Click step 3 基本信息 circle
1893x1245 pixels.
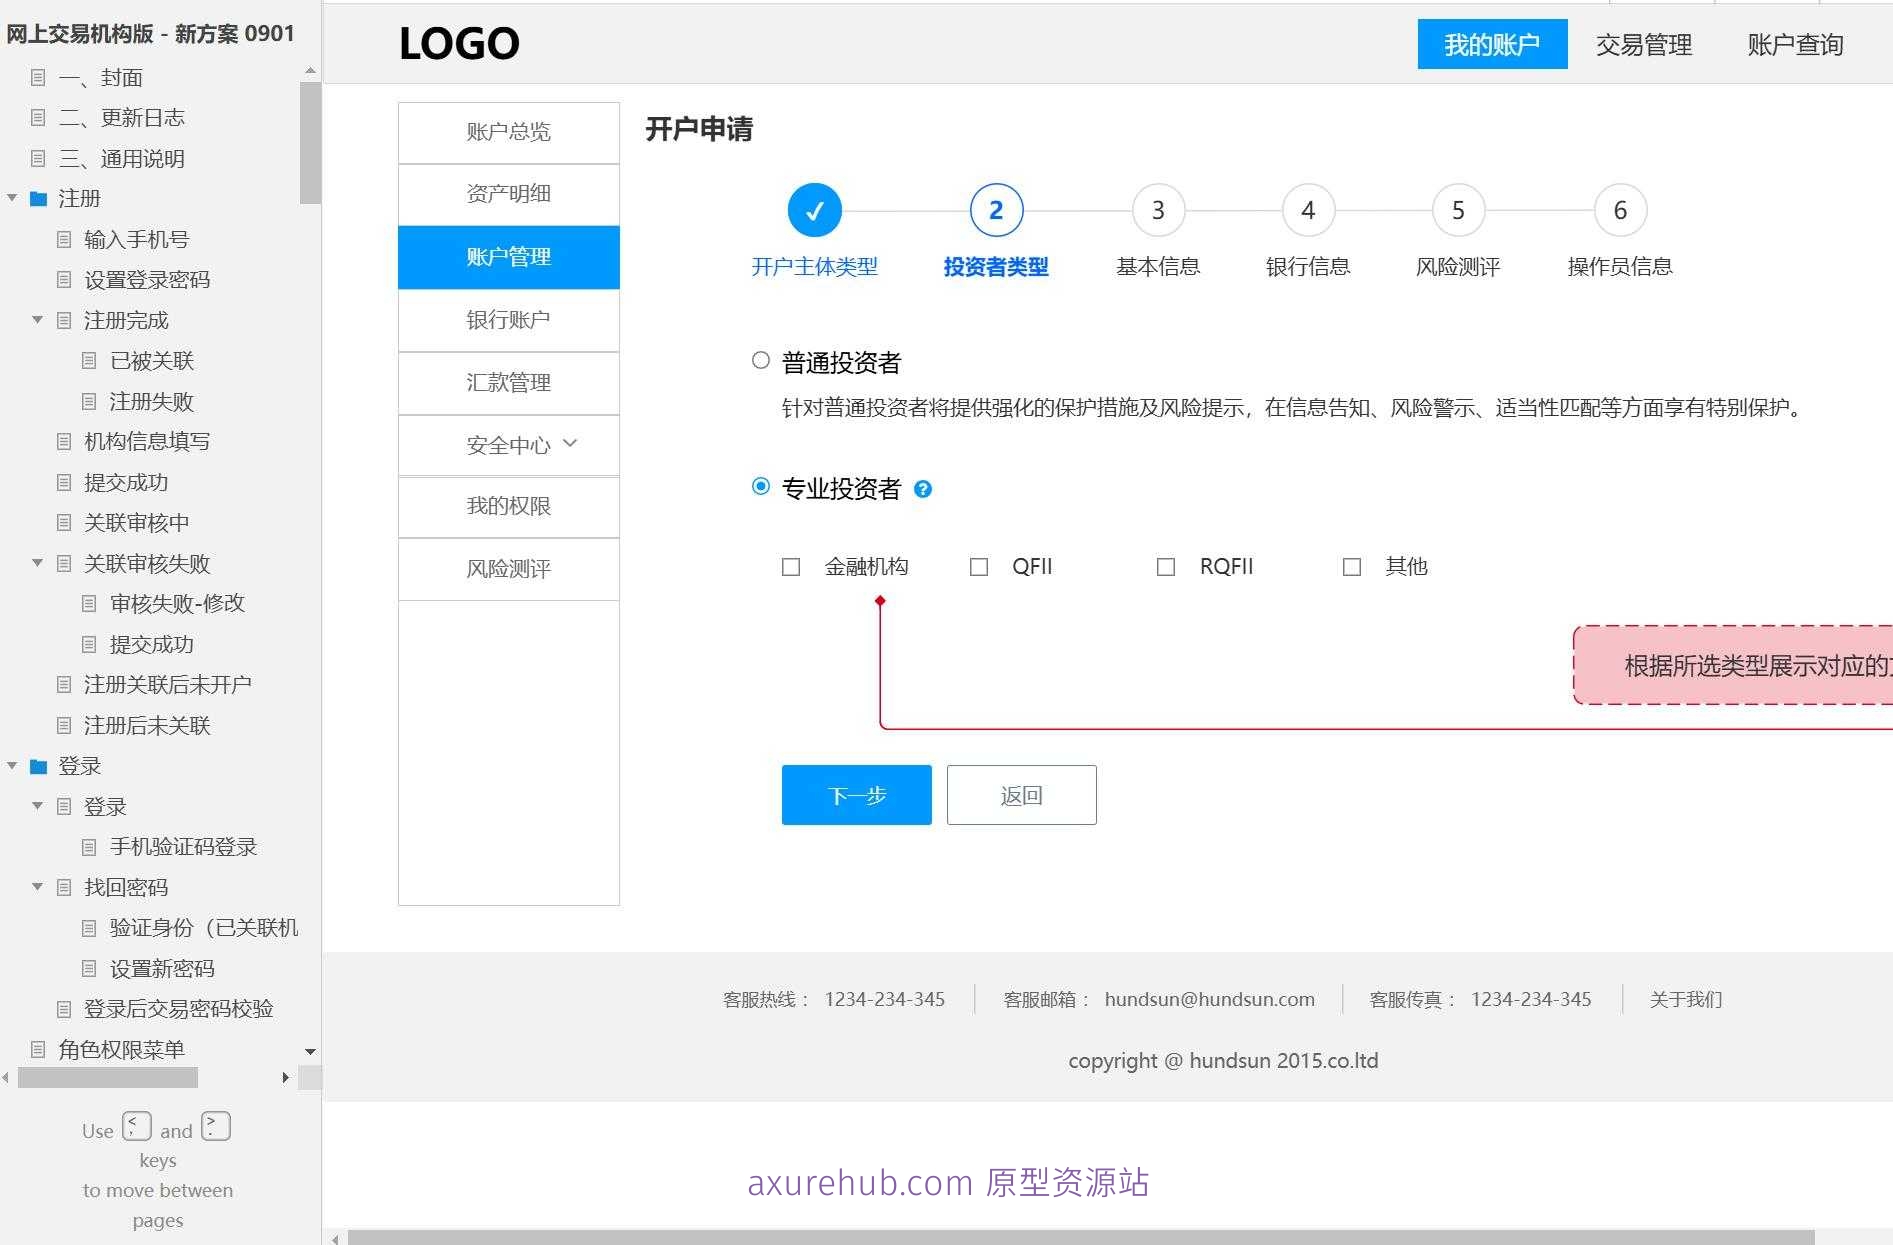click(1157, 210)
